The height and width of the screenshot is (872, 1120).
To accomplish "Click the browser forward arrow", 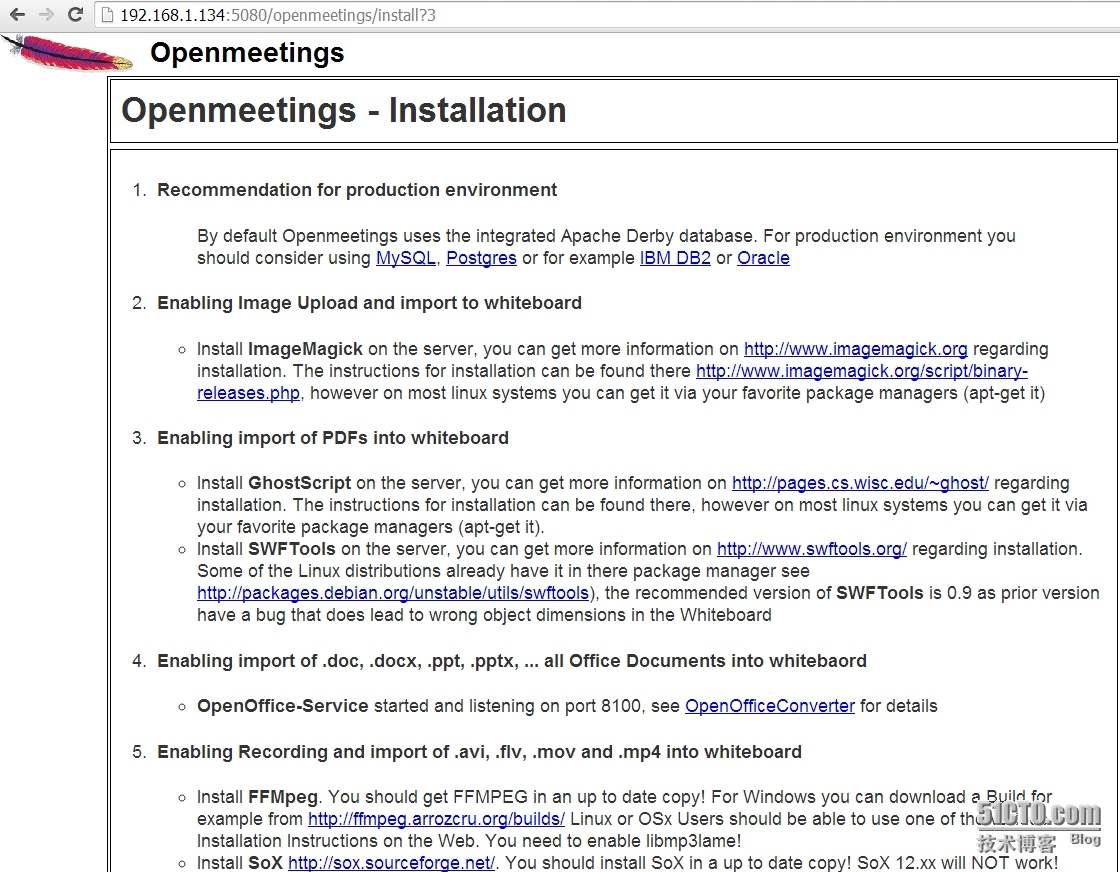I will (x=46, y=14).
